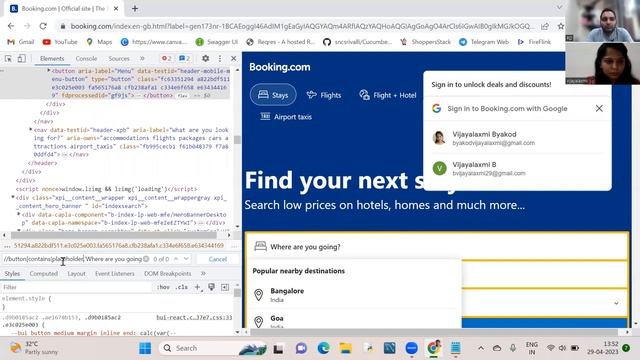Close the Google sign-in popup

point(599,109)
